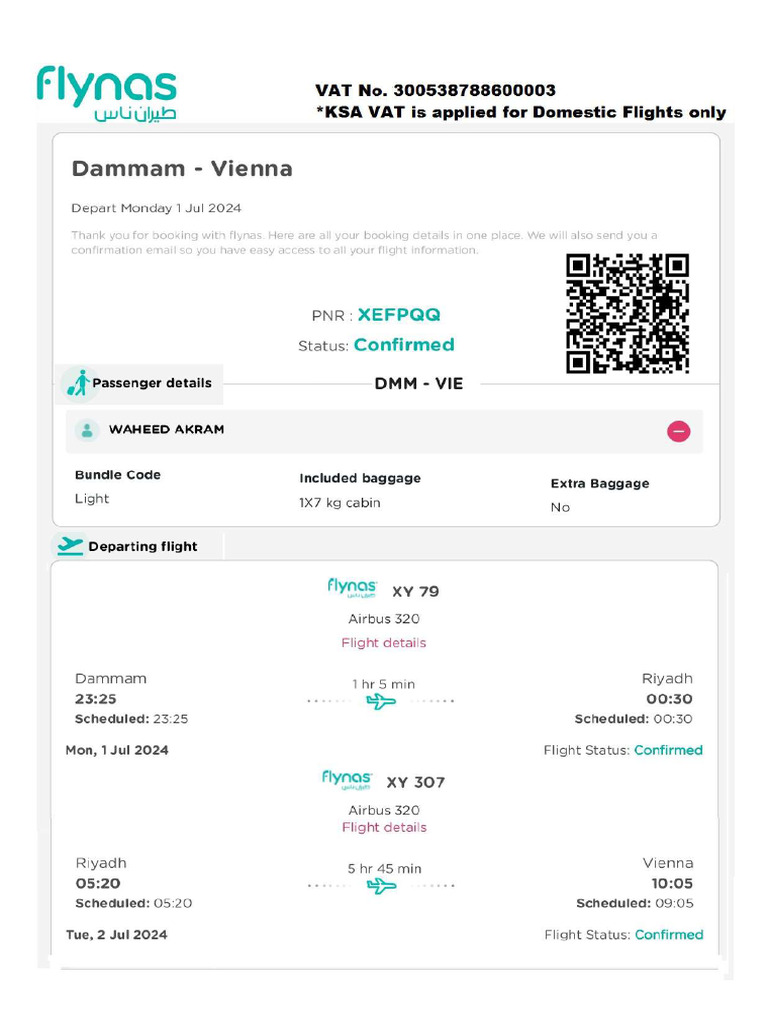The image size is (768, 1024).
Task: Click the PNR code XEFPQQ
Action: tap(399, 315)
